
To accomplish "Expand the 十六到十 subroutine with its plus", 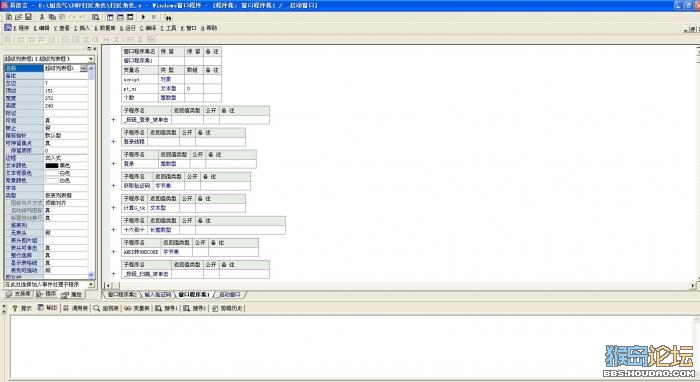I will (x=113, y=230).
